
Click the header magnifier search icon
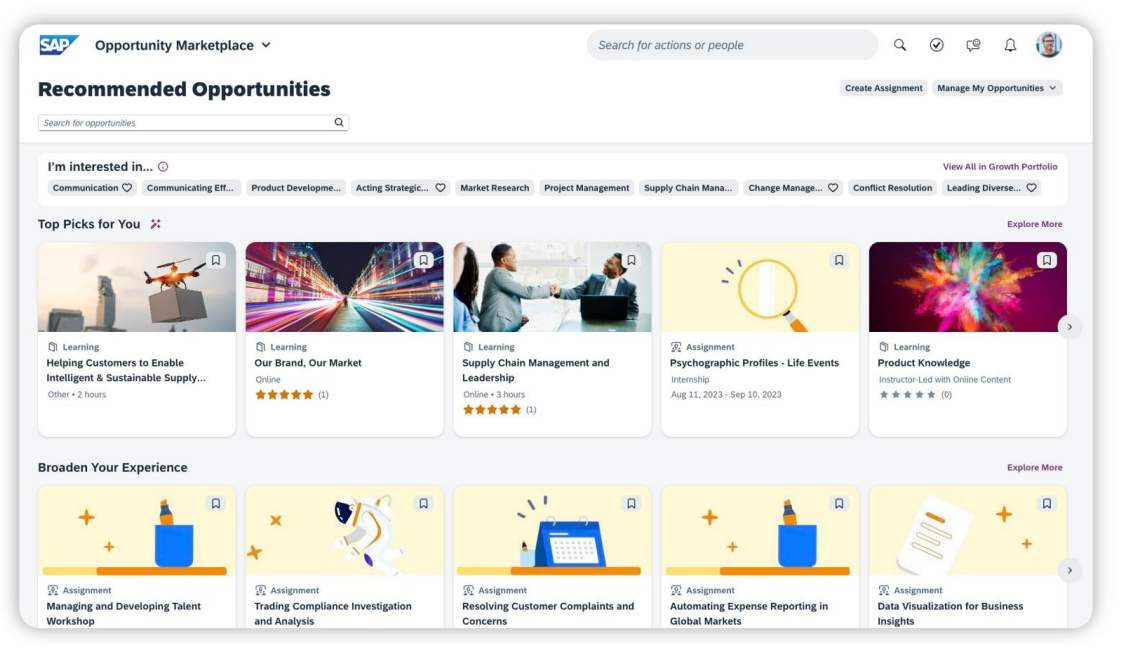[x=900, y=45]
